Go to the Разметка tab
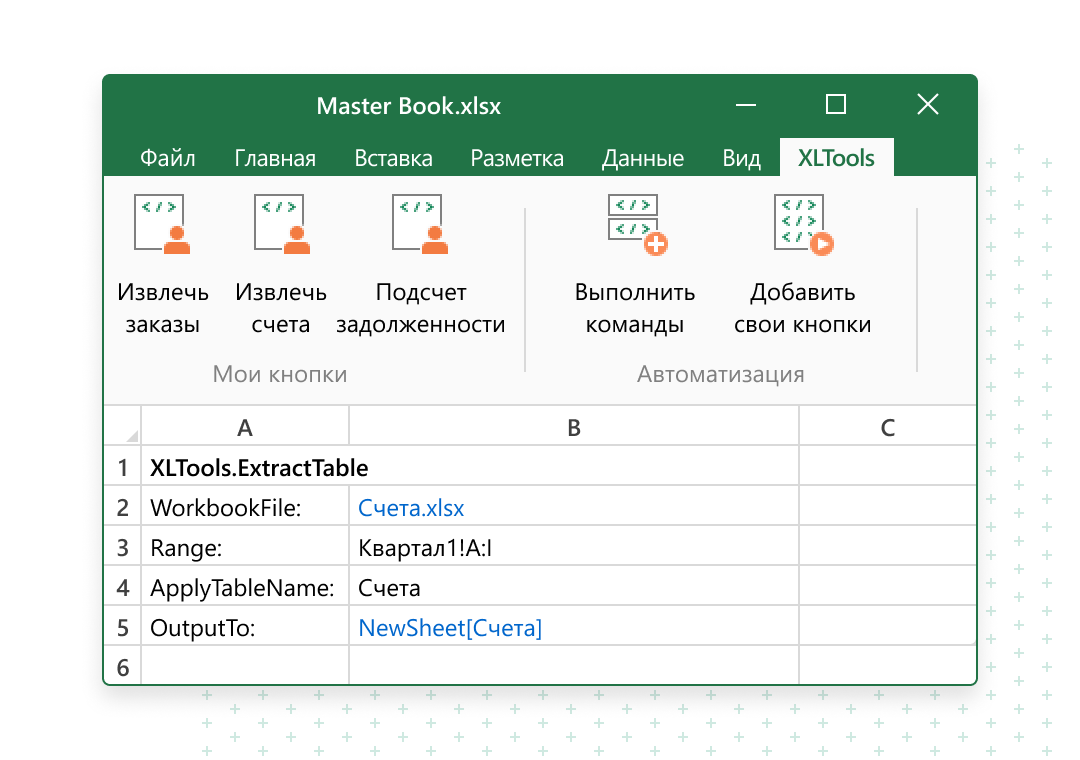The height and width of the screenshot is (760, 1080). click(x=517, y=158)
